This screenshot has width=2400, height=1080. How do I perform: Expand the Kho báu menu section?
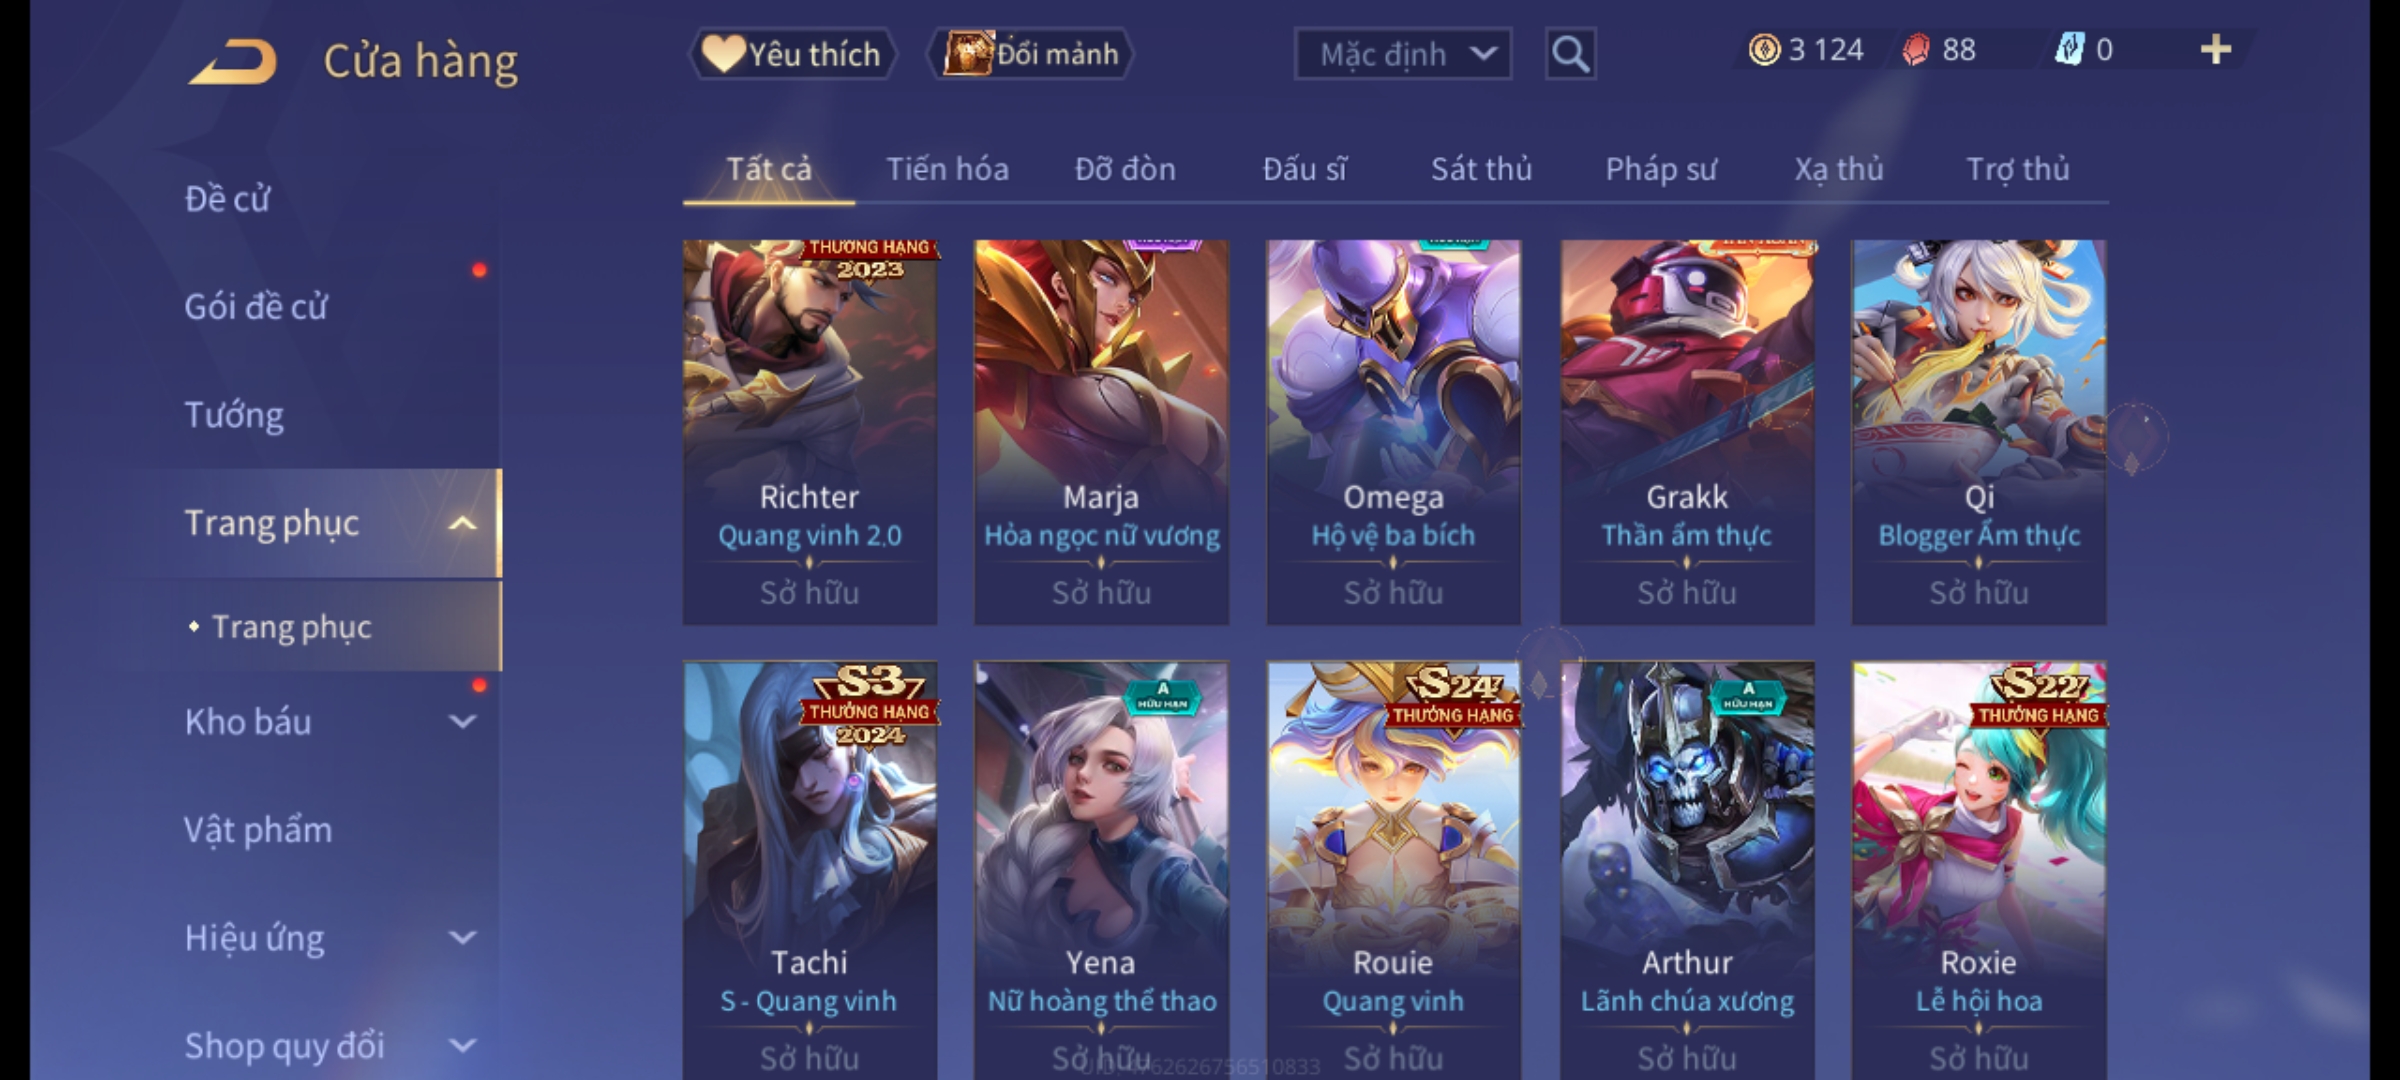coord(330,721)
